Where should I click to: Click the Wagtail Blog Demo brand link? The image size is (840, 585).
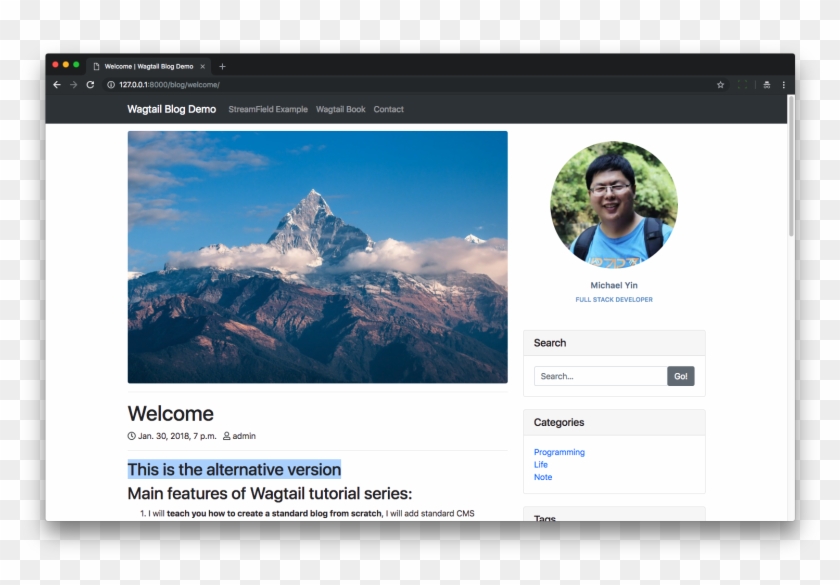pos(171,109)
